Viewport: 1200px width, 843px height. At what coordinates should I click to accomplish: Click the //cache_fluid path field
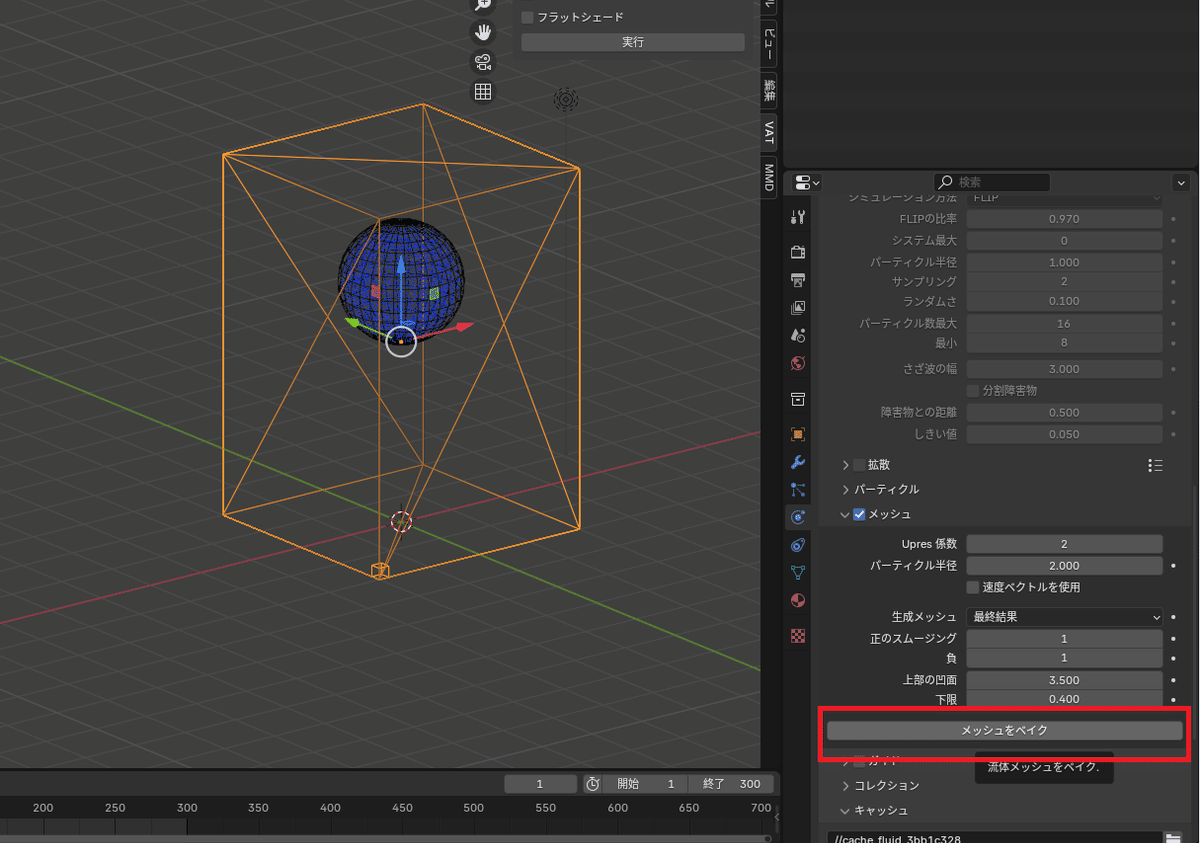pyautogui.click(x=994, y=838)
